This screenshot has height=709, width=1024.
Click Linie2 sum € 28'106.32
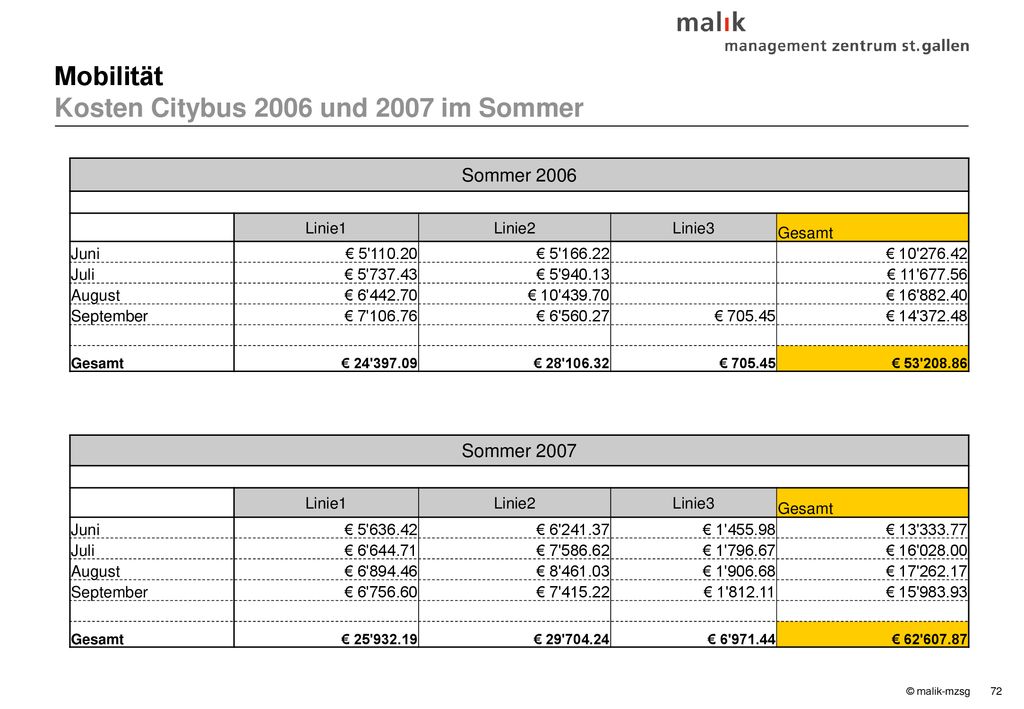[x=571, y=363]
